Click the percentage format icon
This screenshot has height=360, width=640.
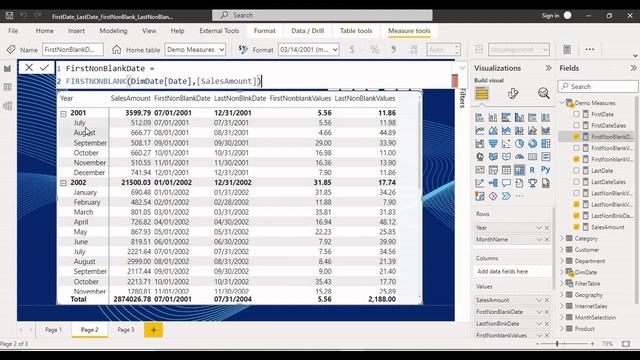click(x=374, y=50)
